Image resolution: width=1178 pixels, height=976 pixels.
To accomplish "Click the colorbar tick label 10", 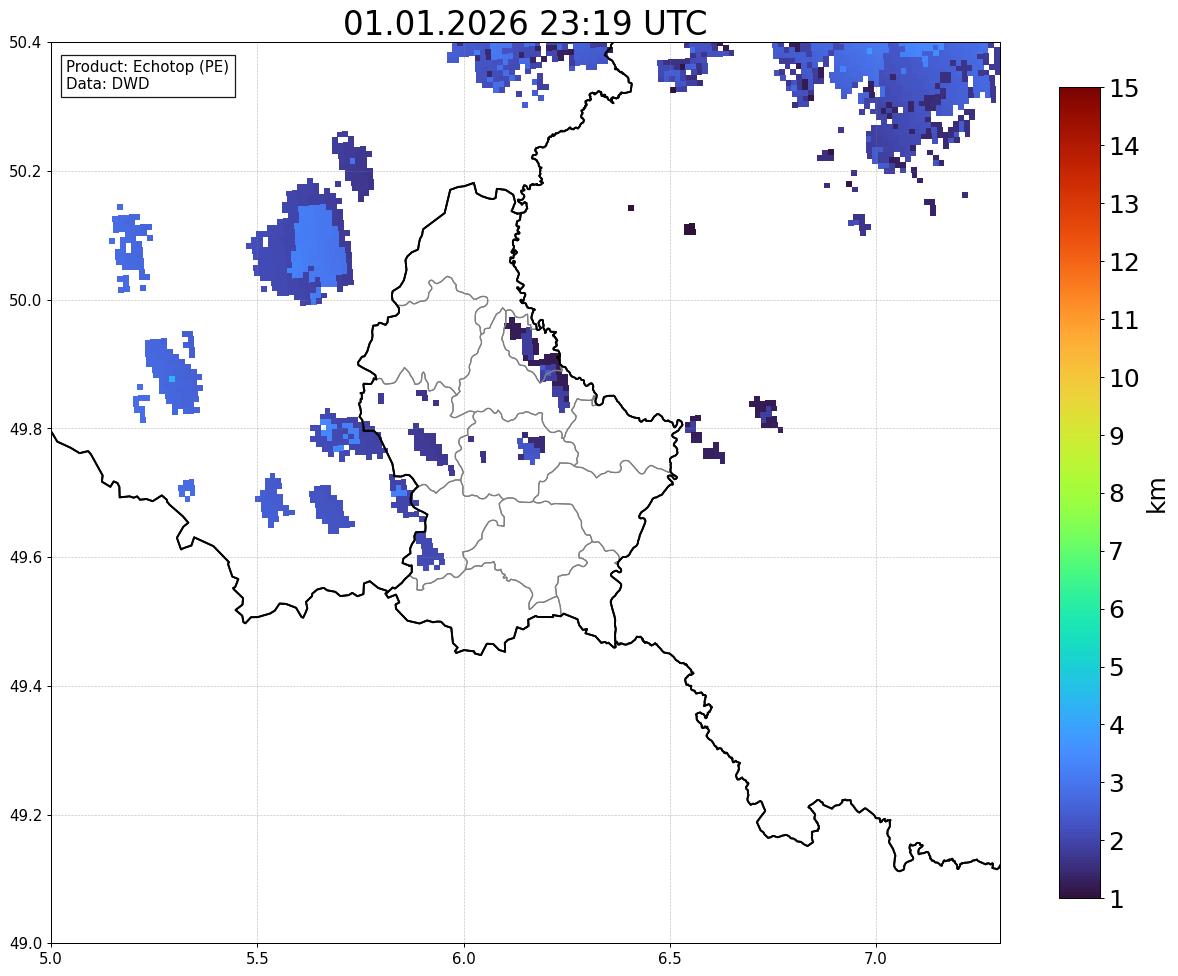I will point(1124,378).
